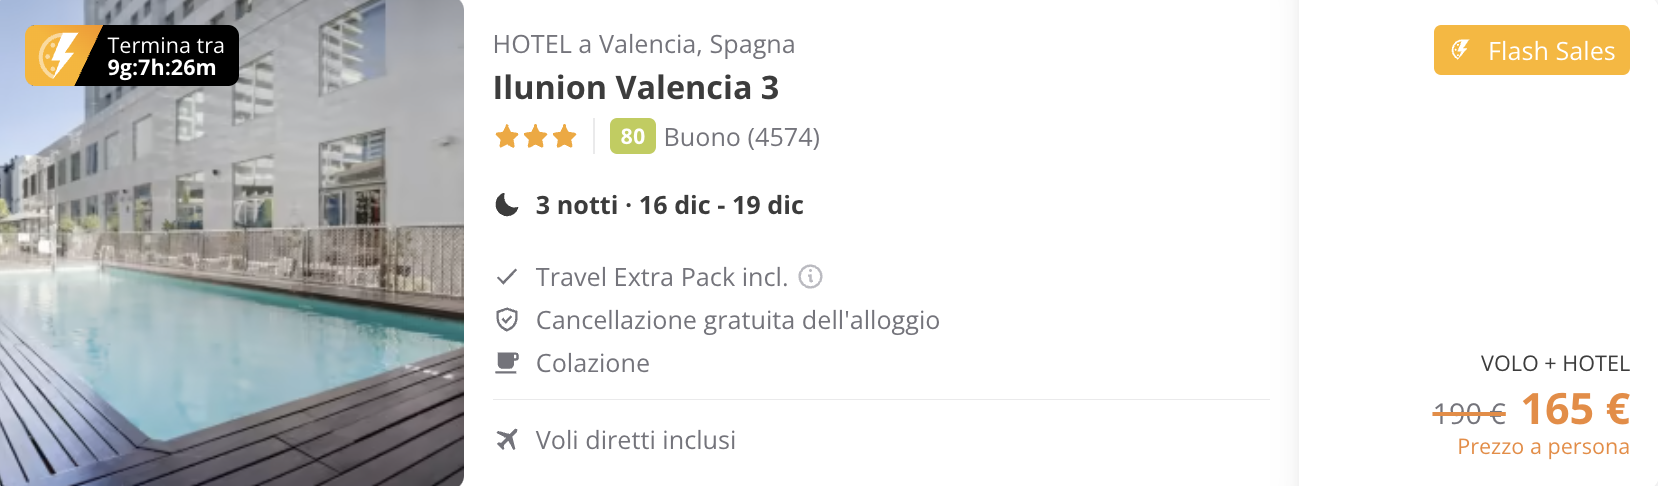
Task: Open the Buono (4574) reviews text
Action: (742, 137)
